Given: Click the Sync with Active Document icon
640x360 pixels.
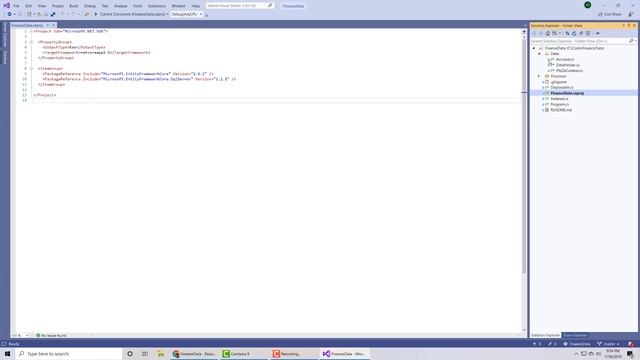Looking at the screenshot, I should 567,33.
